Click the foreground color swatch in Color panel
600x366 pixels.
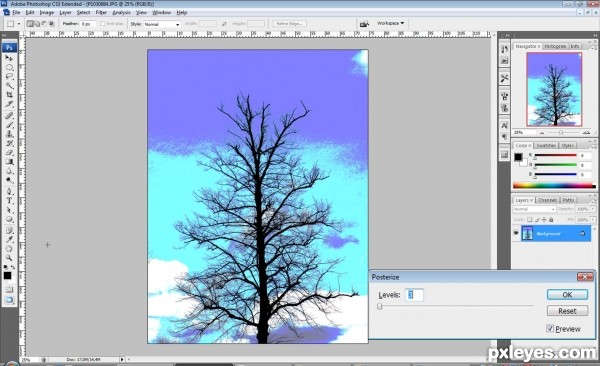tap(518, 157)
